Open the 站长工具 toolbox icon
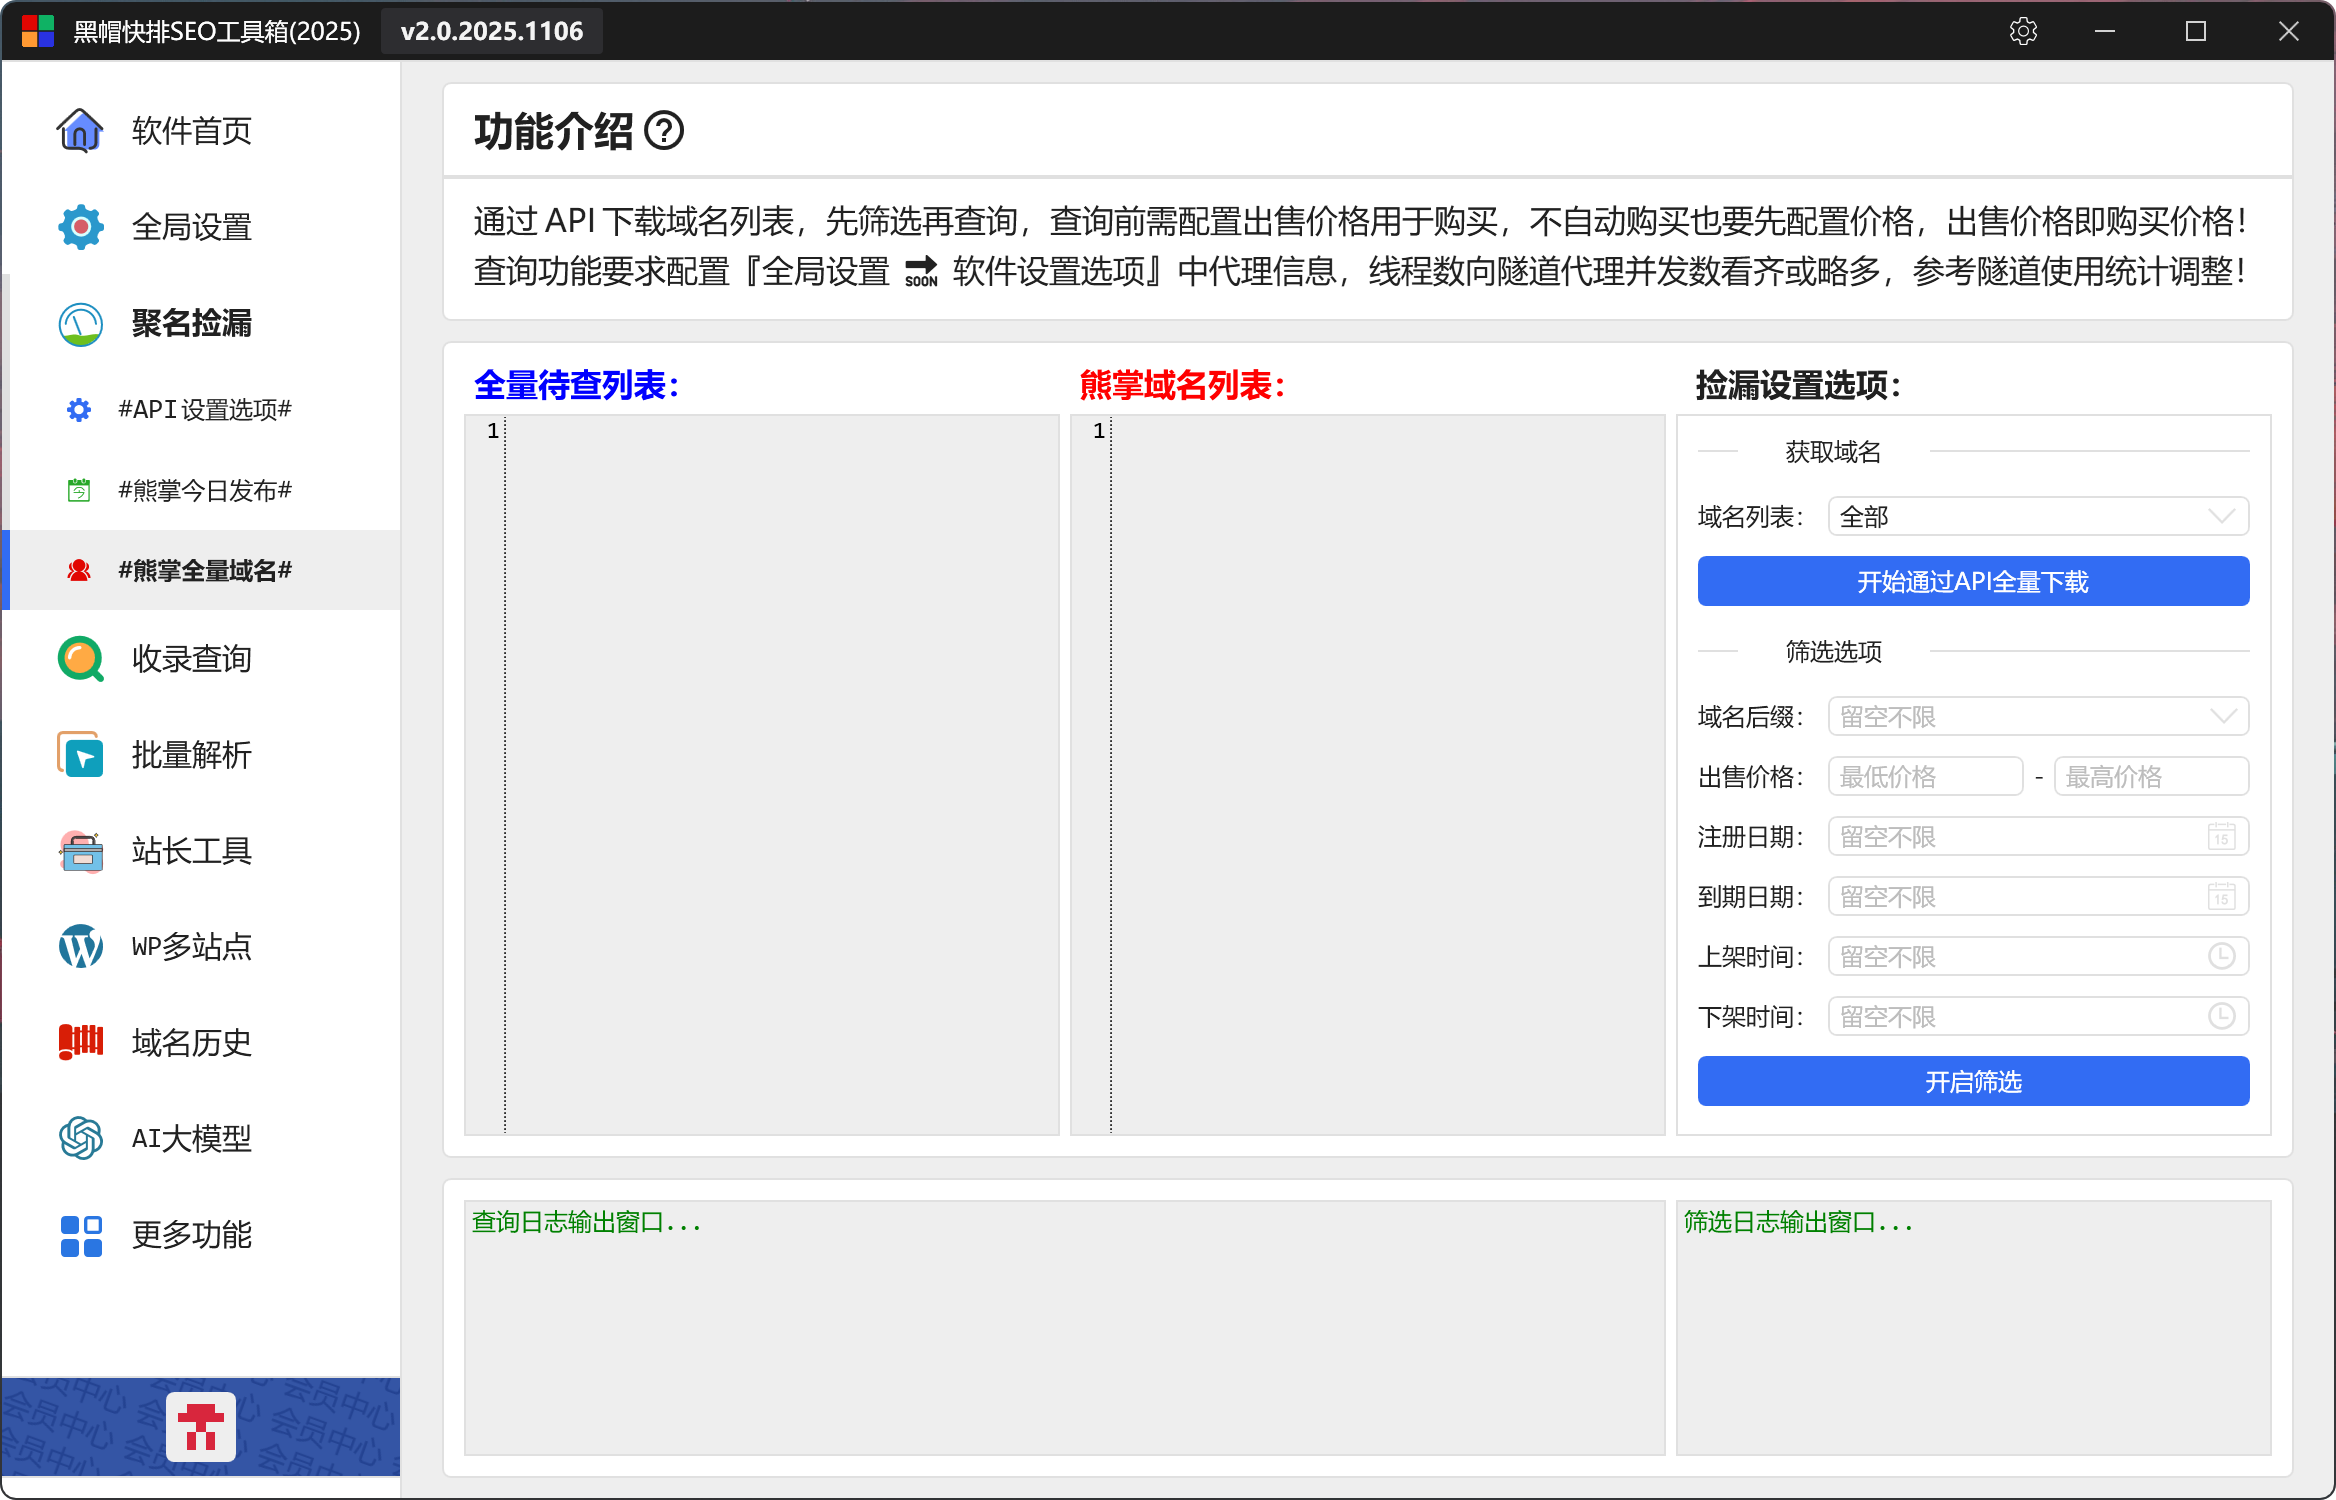 click(x=80, y=851)
